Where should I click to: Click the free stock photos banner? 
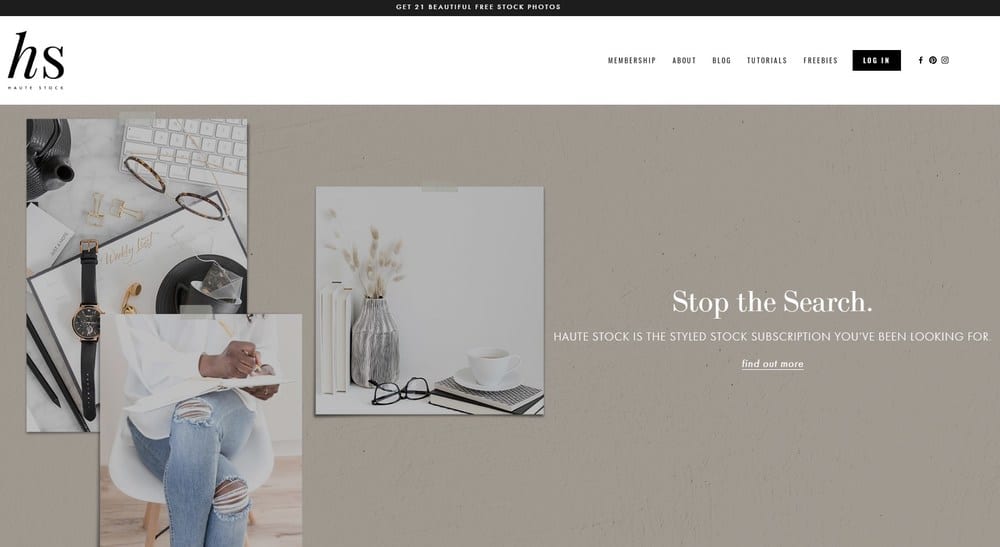point(478,7)
